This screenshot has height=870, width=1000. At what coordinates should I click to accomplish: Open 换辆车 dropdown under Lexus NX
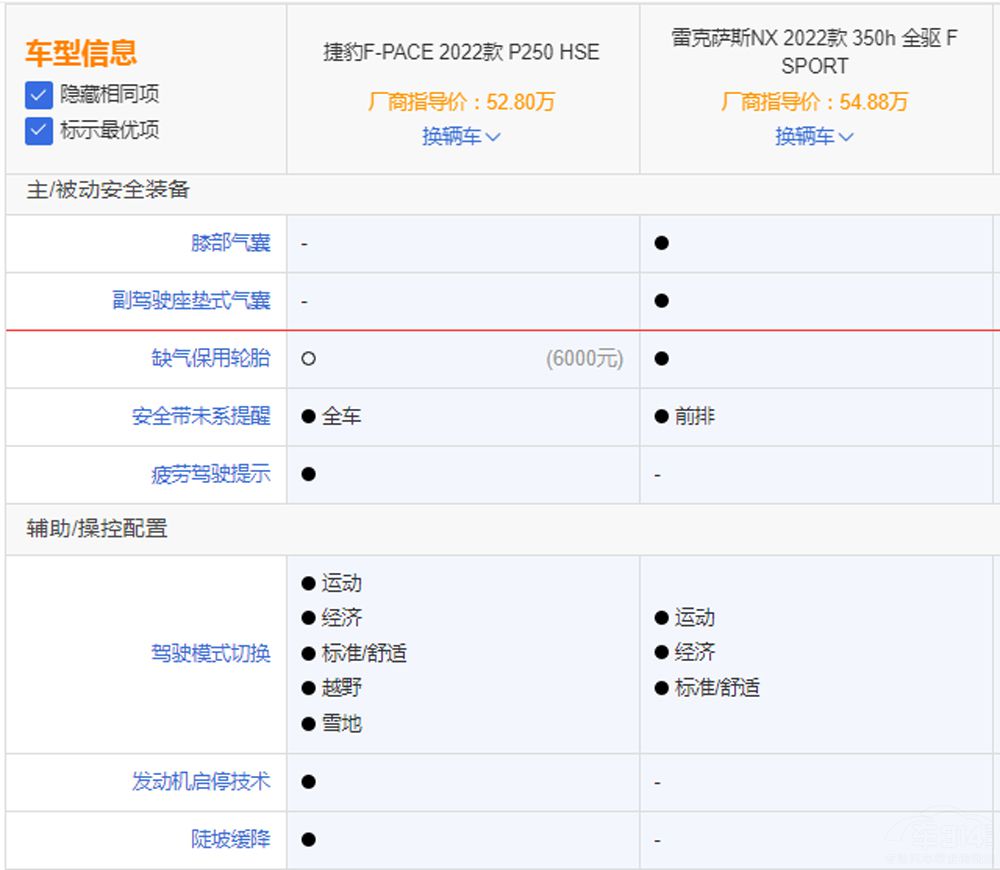point(814,137)
